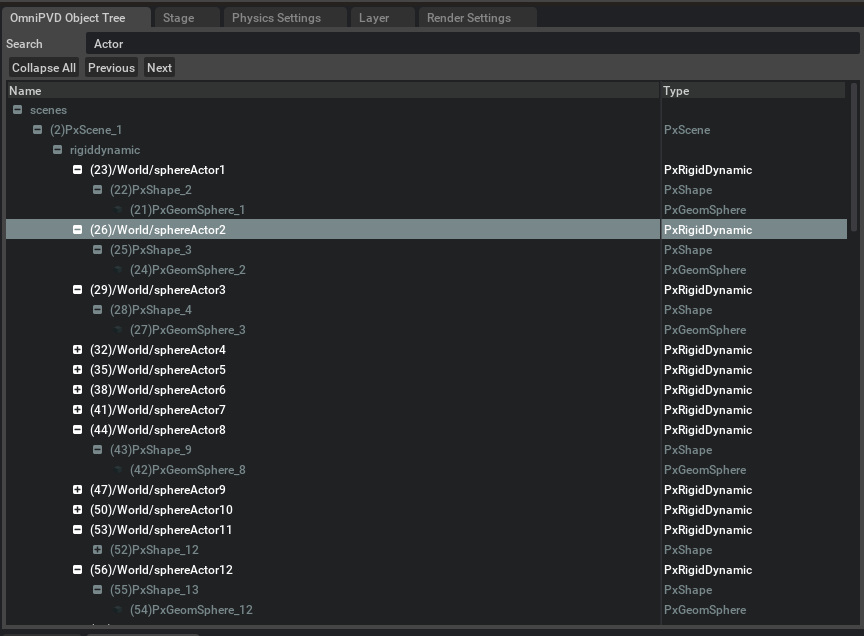Collapse the scenes root node
Viewport: 864px width, 636px height.
coord(17,110)
